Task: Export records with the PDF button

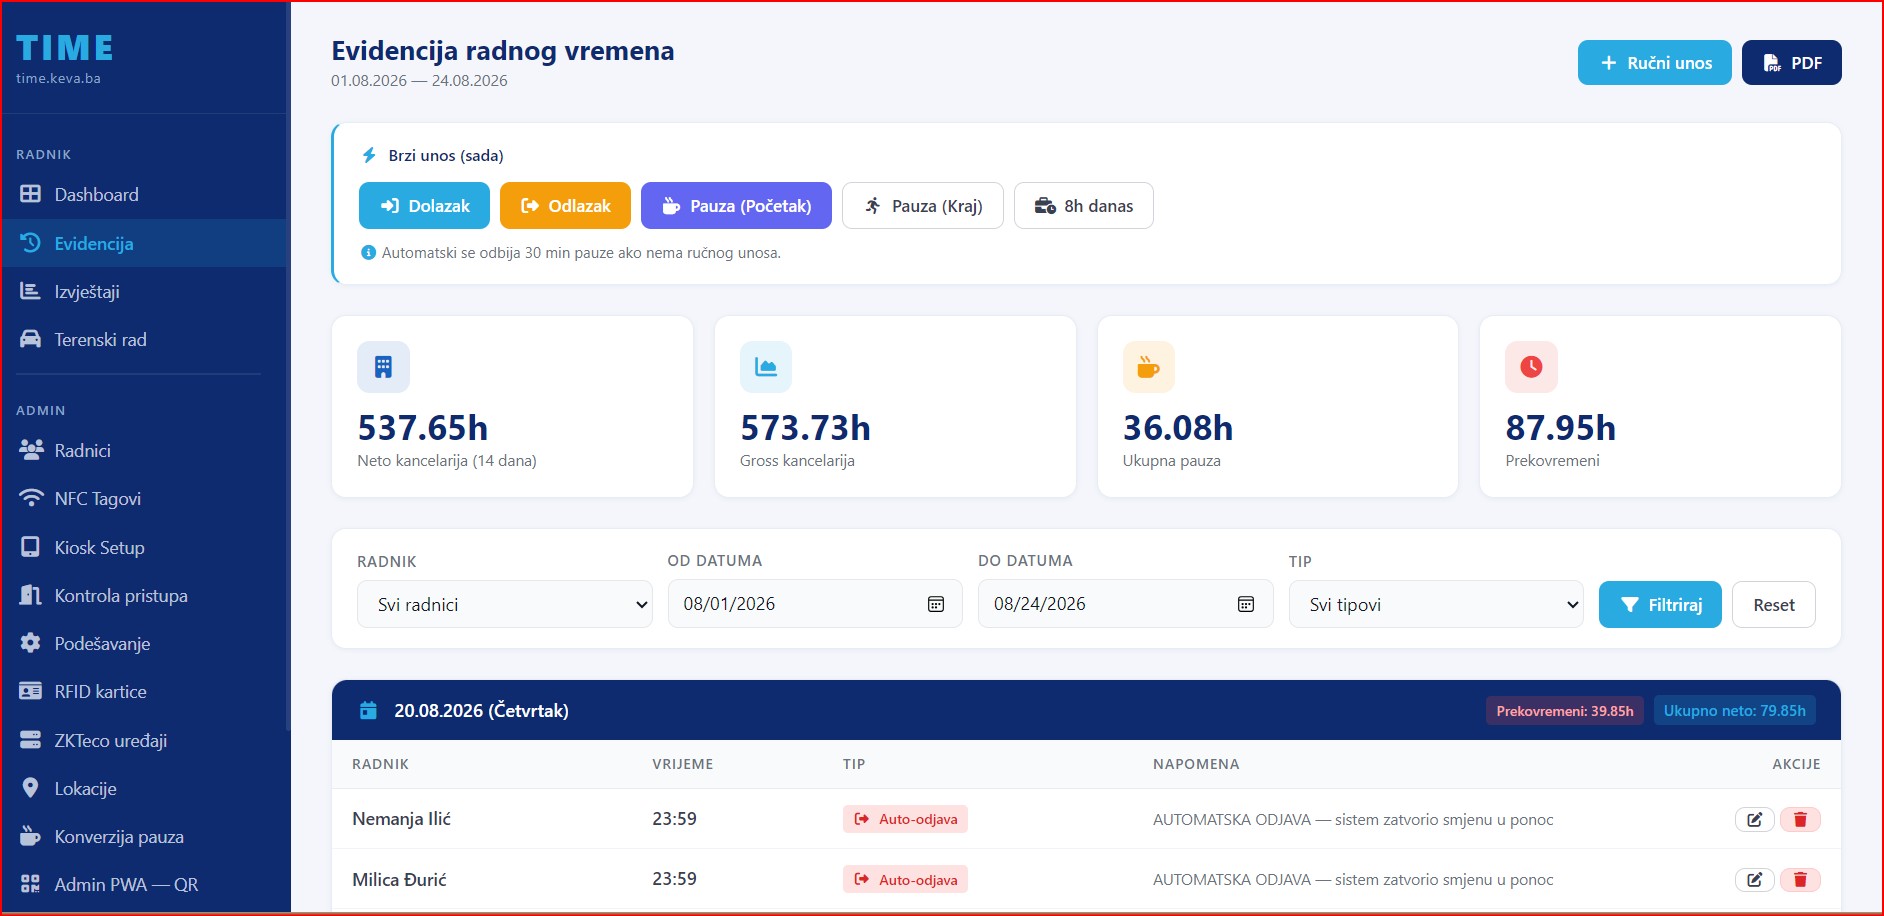Action: point(1791,63)
